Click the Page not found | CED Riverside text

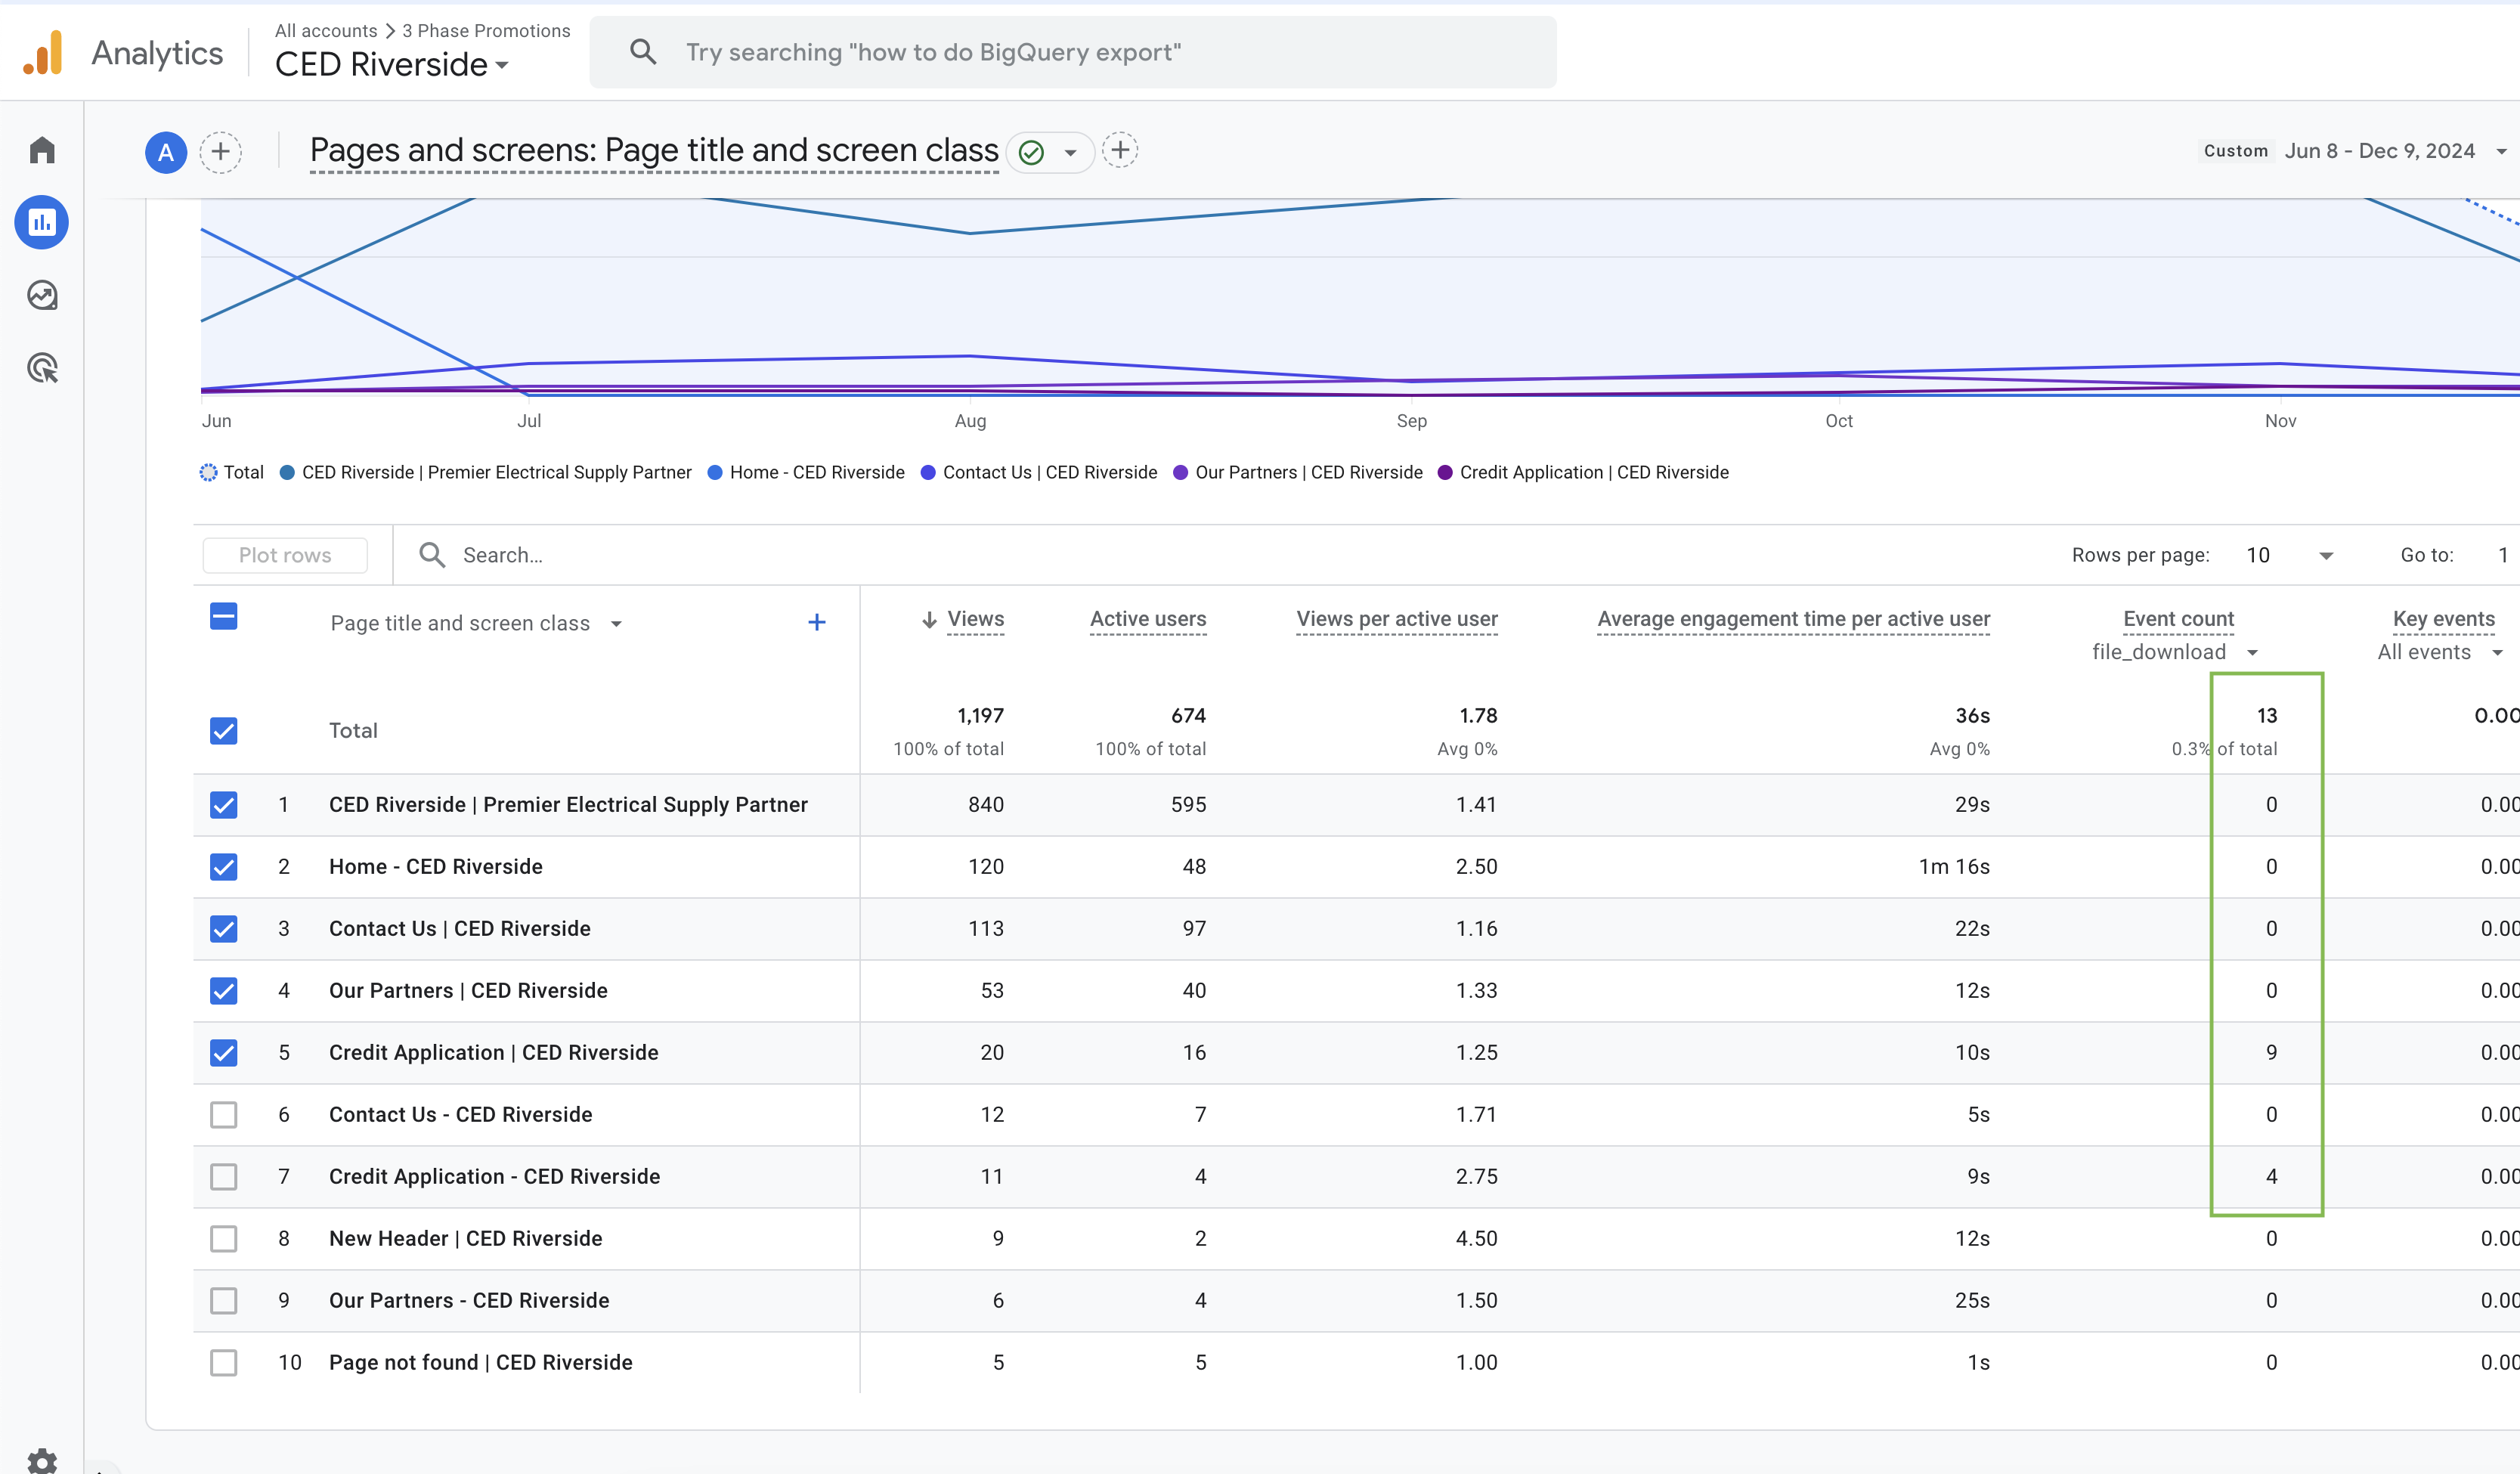point(481,1362)
